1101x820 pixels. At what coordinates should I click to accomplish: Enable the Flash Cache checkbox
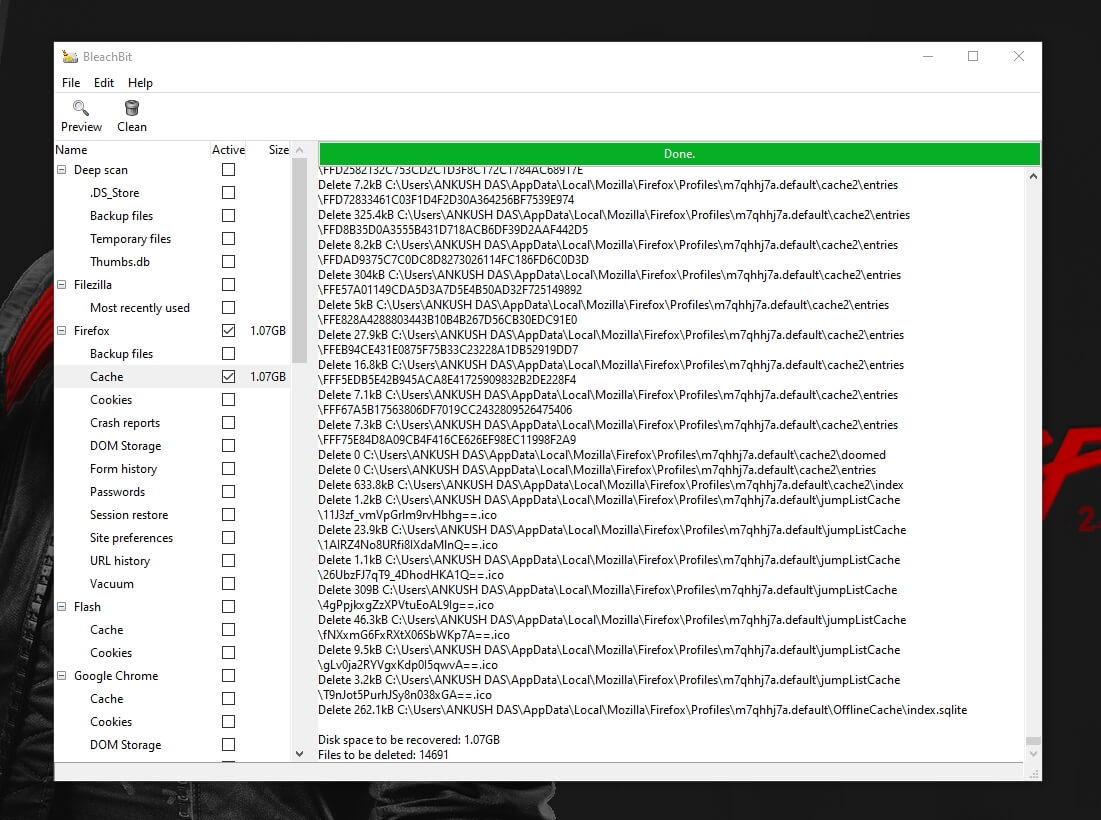tap(228, 630)
